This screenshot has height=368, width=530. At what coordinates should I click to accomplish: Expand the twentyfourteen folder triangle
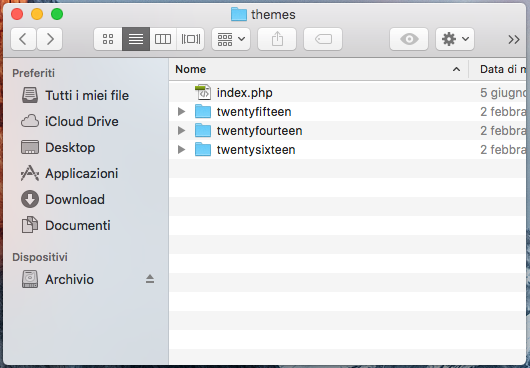(182, 130)
